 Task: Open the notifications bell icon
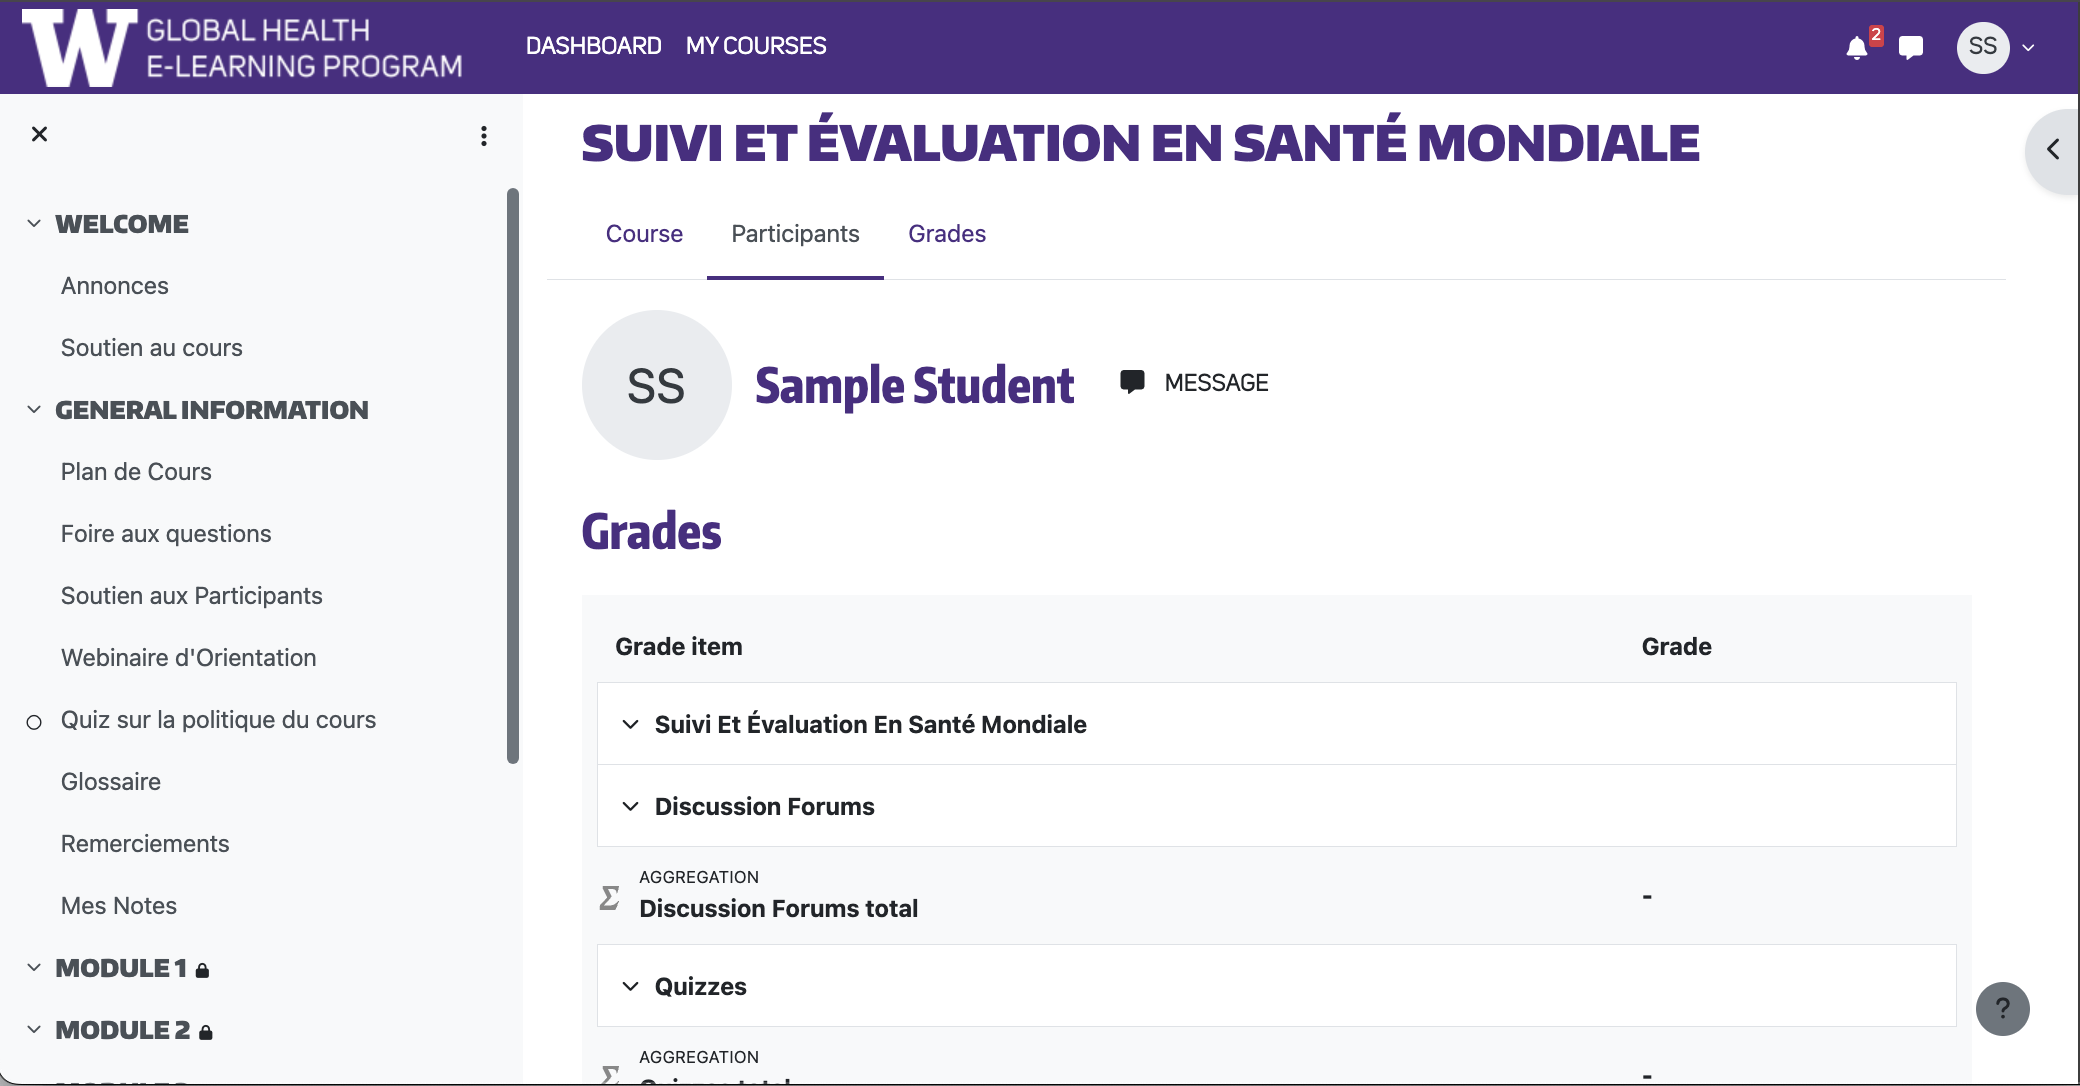coord(1857,48)
